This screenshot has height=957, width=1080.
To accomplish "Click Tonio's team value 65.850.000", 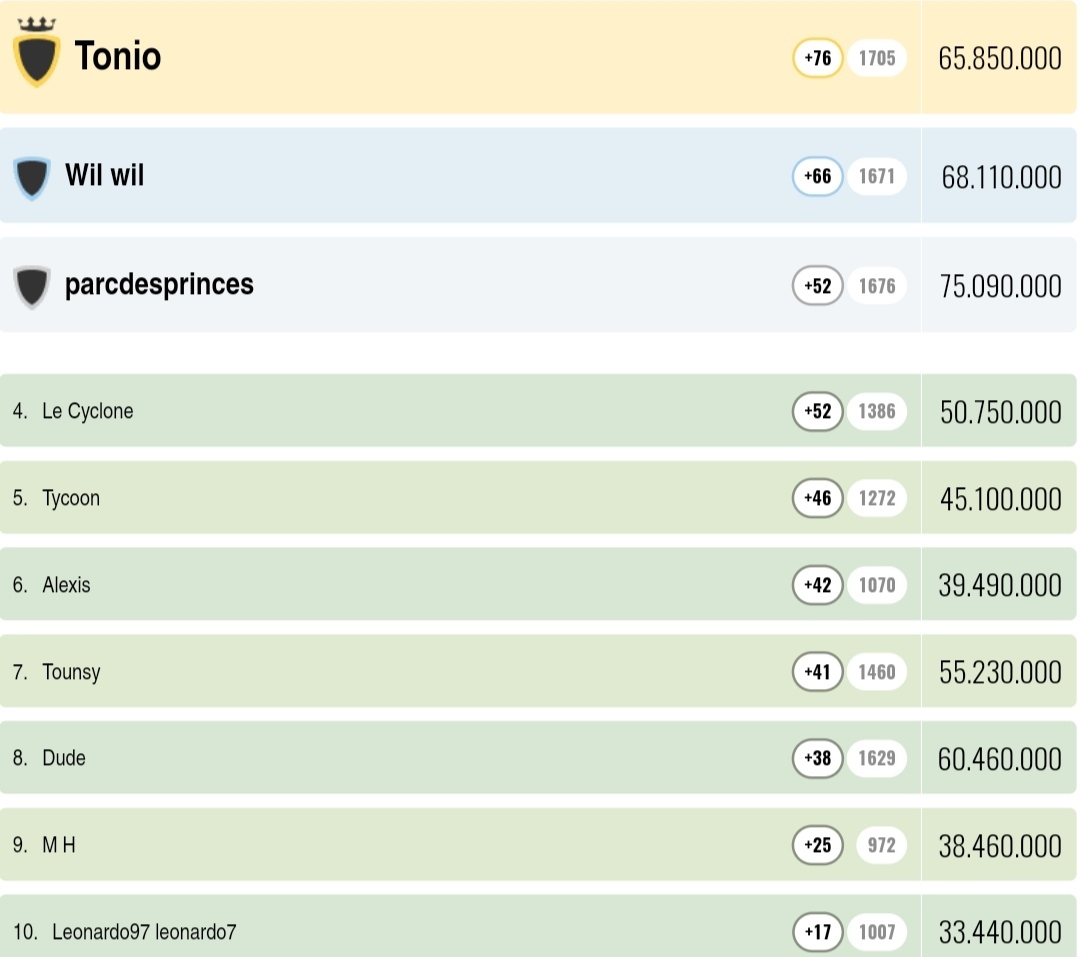I will point(1000,58).
